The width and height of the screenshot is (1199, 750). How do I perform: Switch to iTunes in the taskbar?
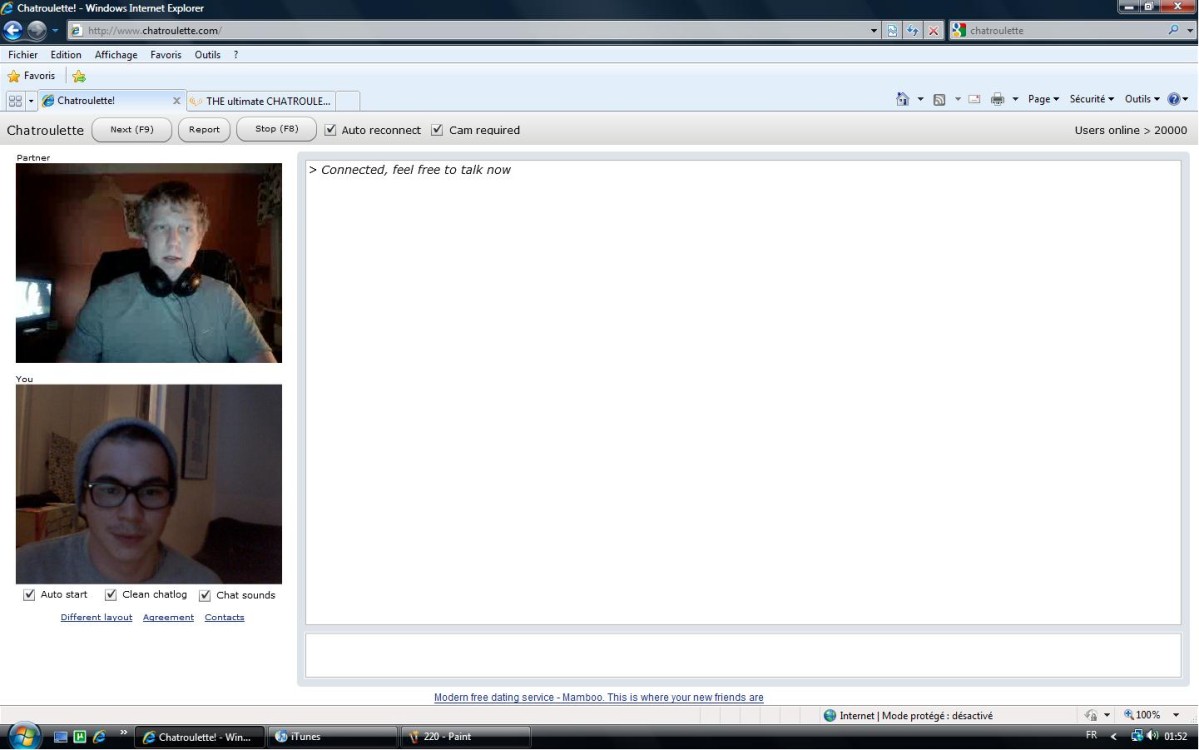pyautogui.click(x=332, y=737)
